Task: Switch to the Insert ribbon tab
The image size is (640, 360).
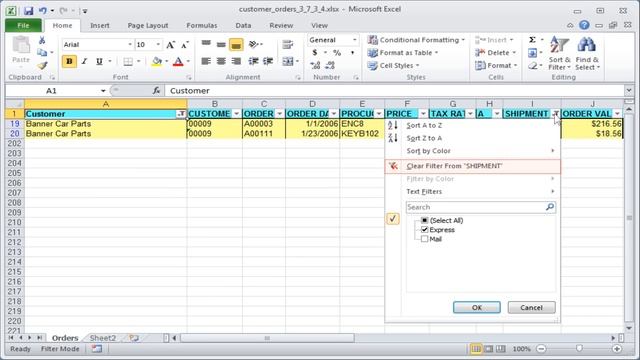Action: pos(100,25)
